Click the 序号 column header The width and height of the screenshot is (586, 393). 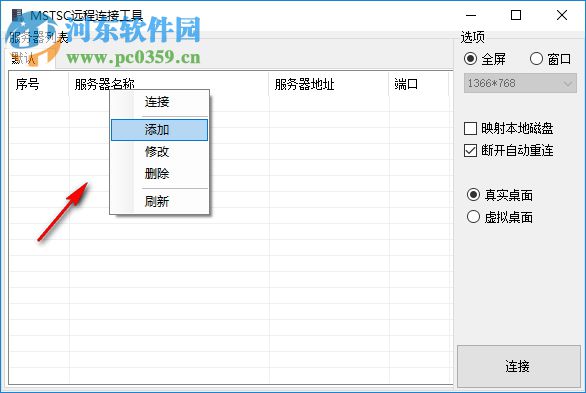(x=39, y=84)
